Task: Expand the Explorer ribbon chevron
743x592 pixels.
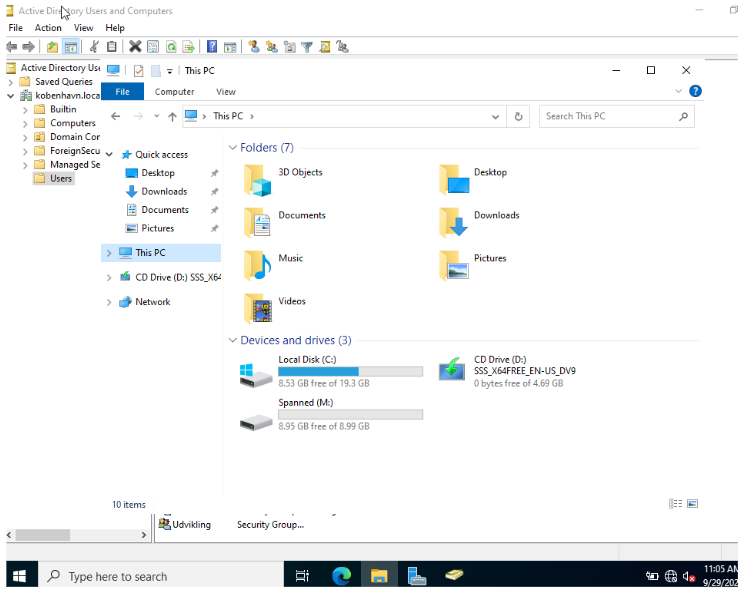Action: (678, 91)
